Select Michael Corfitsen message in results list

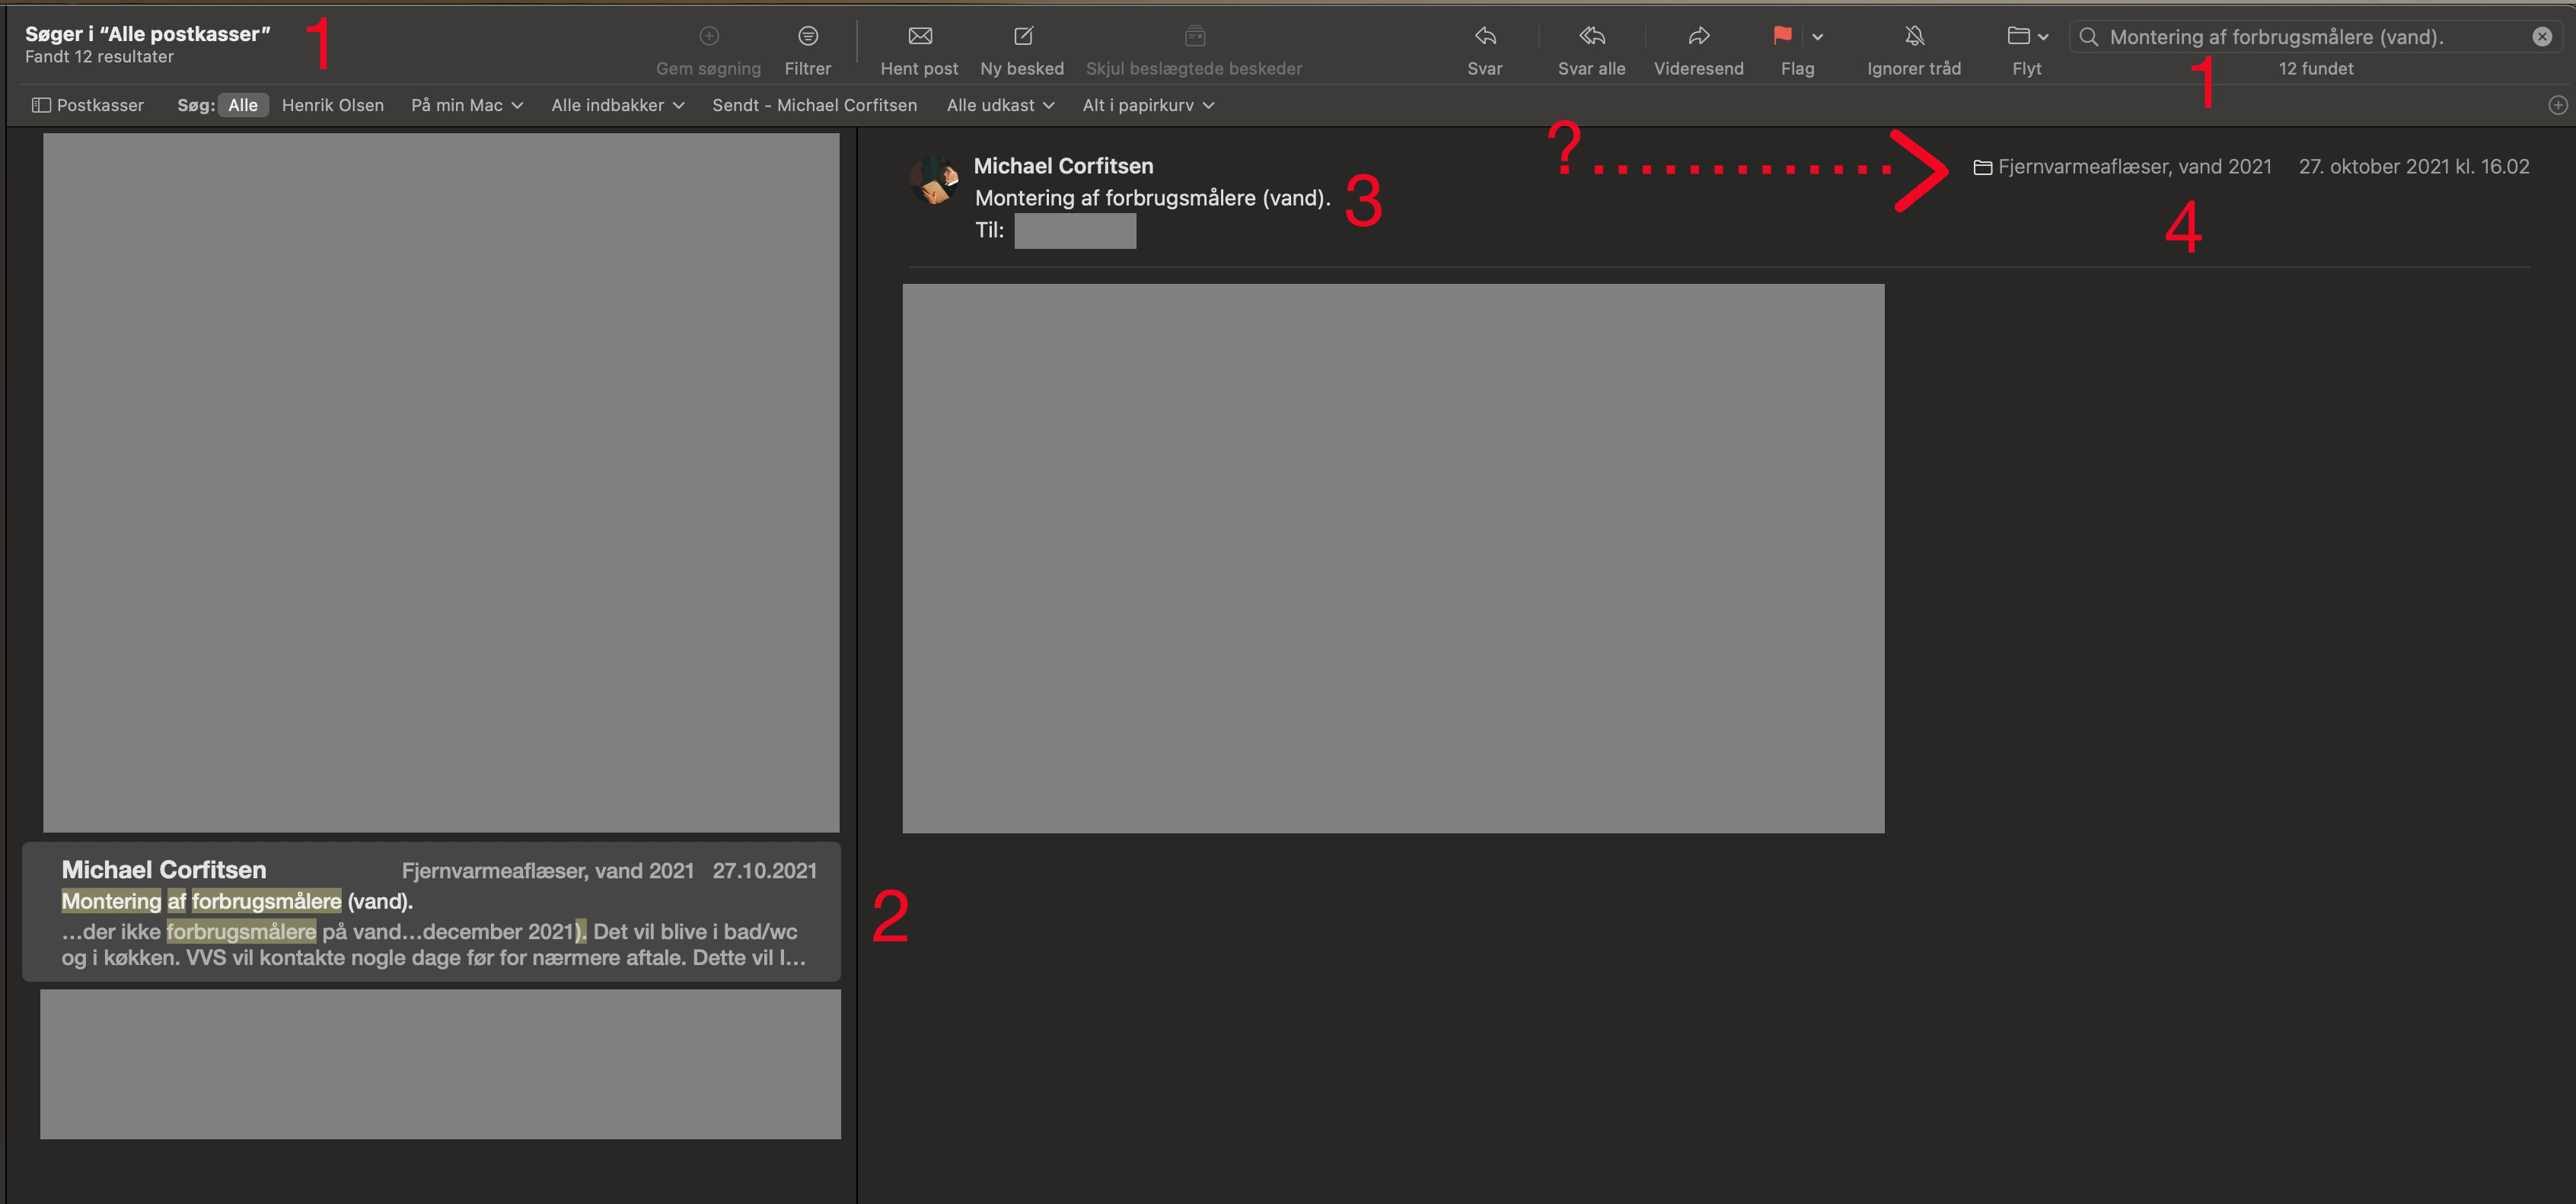[431, 912]
